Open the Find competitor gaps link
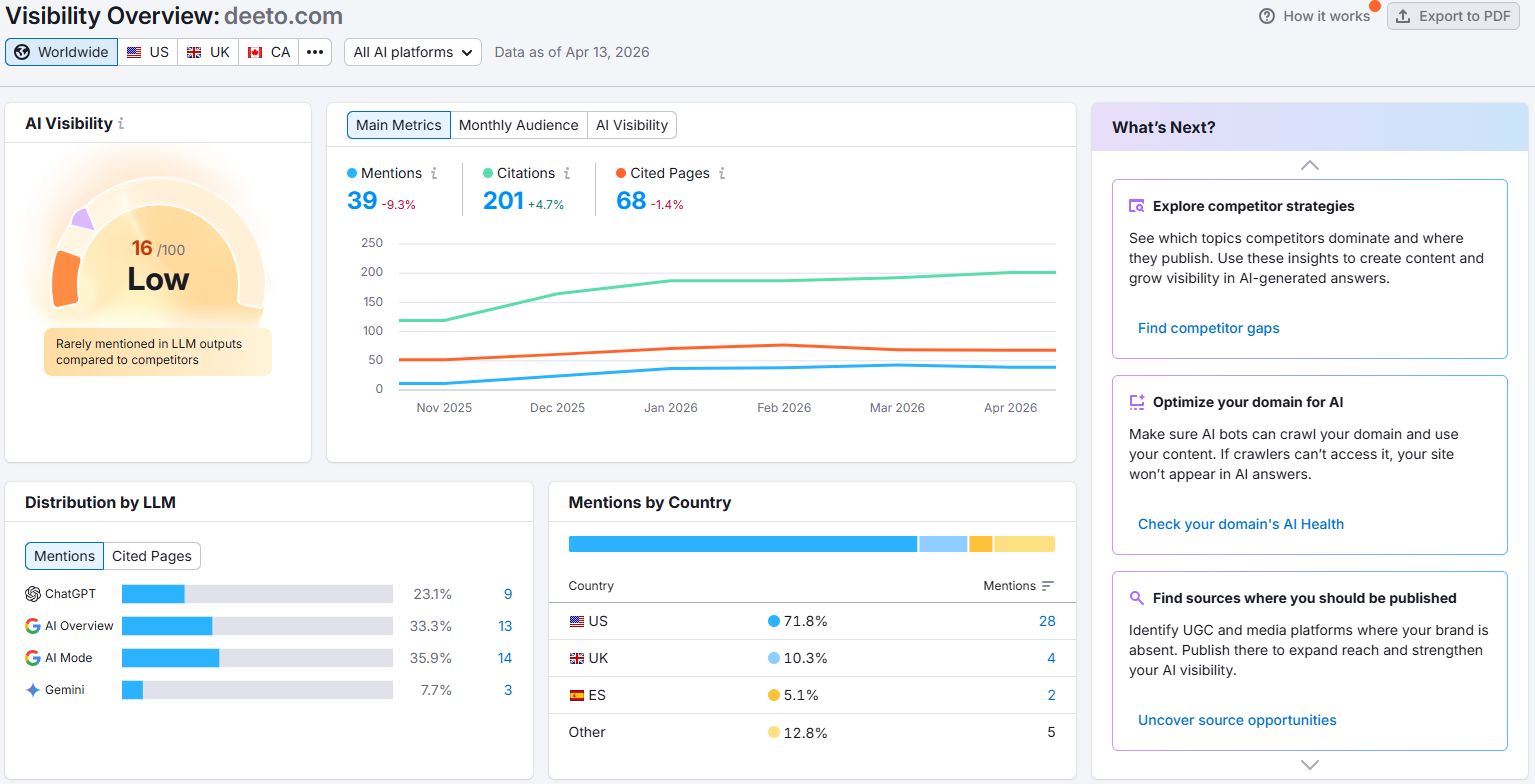The image size is (1535, 784). click(x=1208, y=328)
